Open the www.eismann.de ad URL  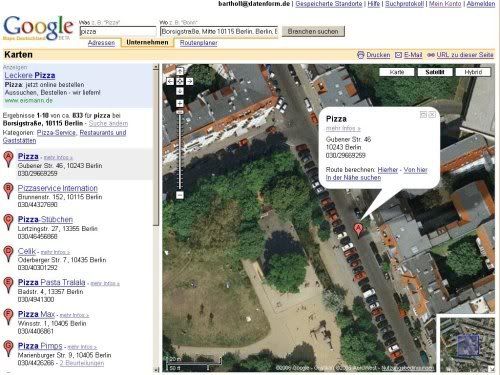[28, 100]
